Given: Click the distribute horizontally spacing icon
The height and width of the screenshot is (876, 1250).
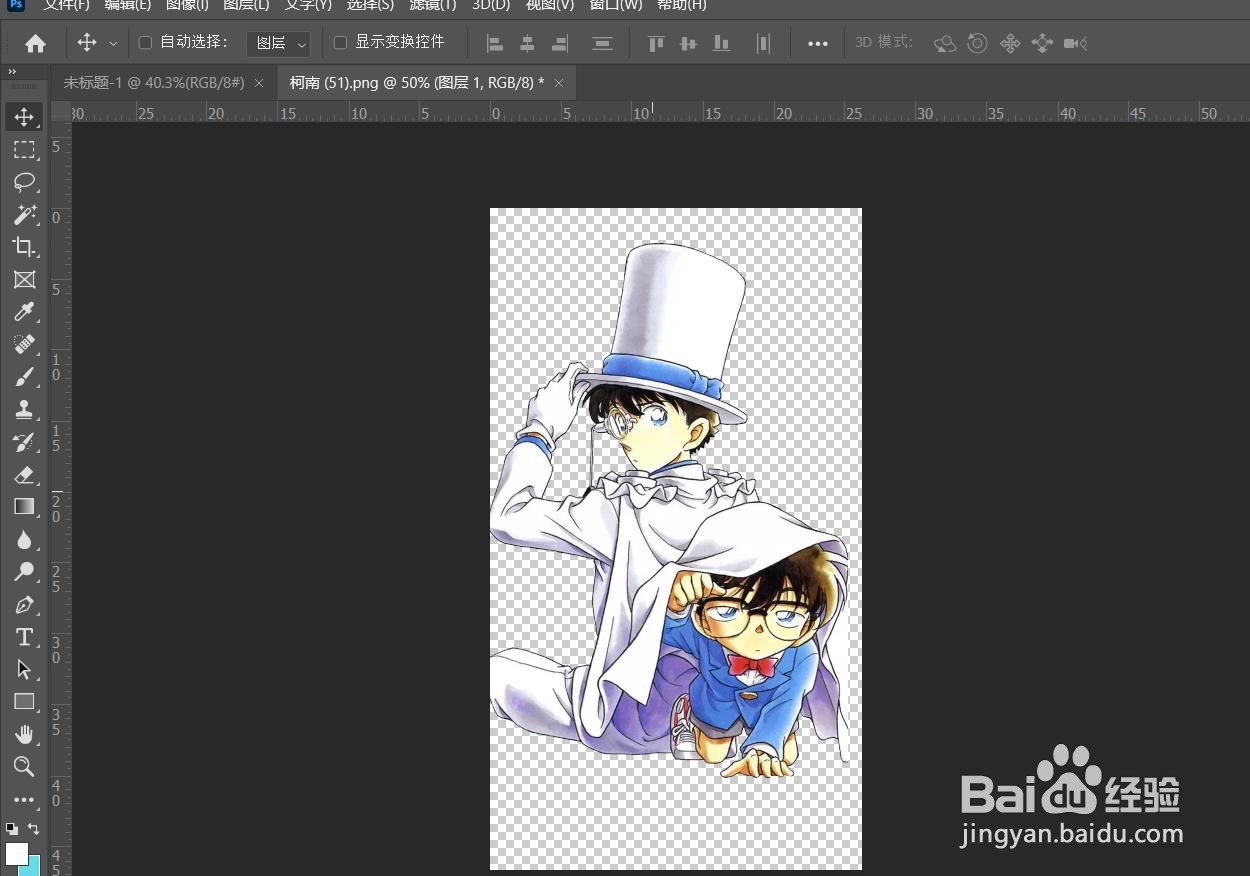Looking at the screenshot, I should point(764,43).
